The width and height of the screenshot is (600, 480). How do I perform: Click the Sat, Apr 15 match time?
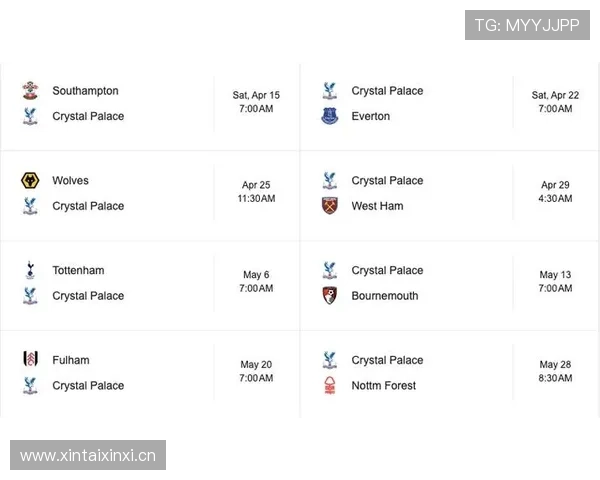(256, 102)
